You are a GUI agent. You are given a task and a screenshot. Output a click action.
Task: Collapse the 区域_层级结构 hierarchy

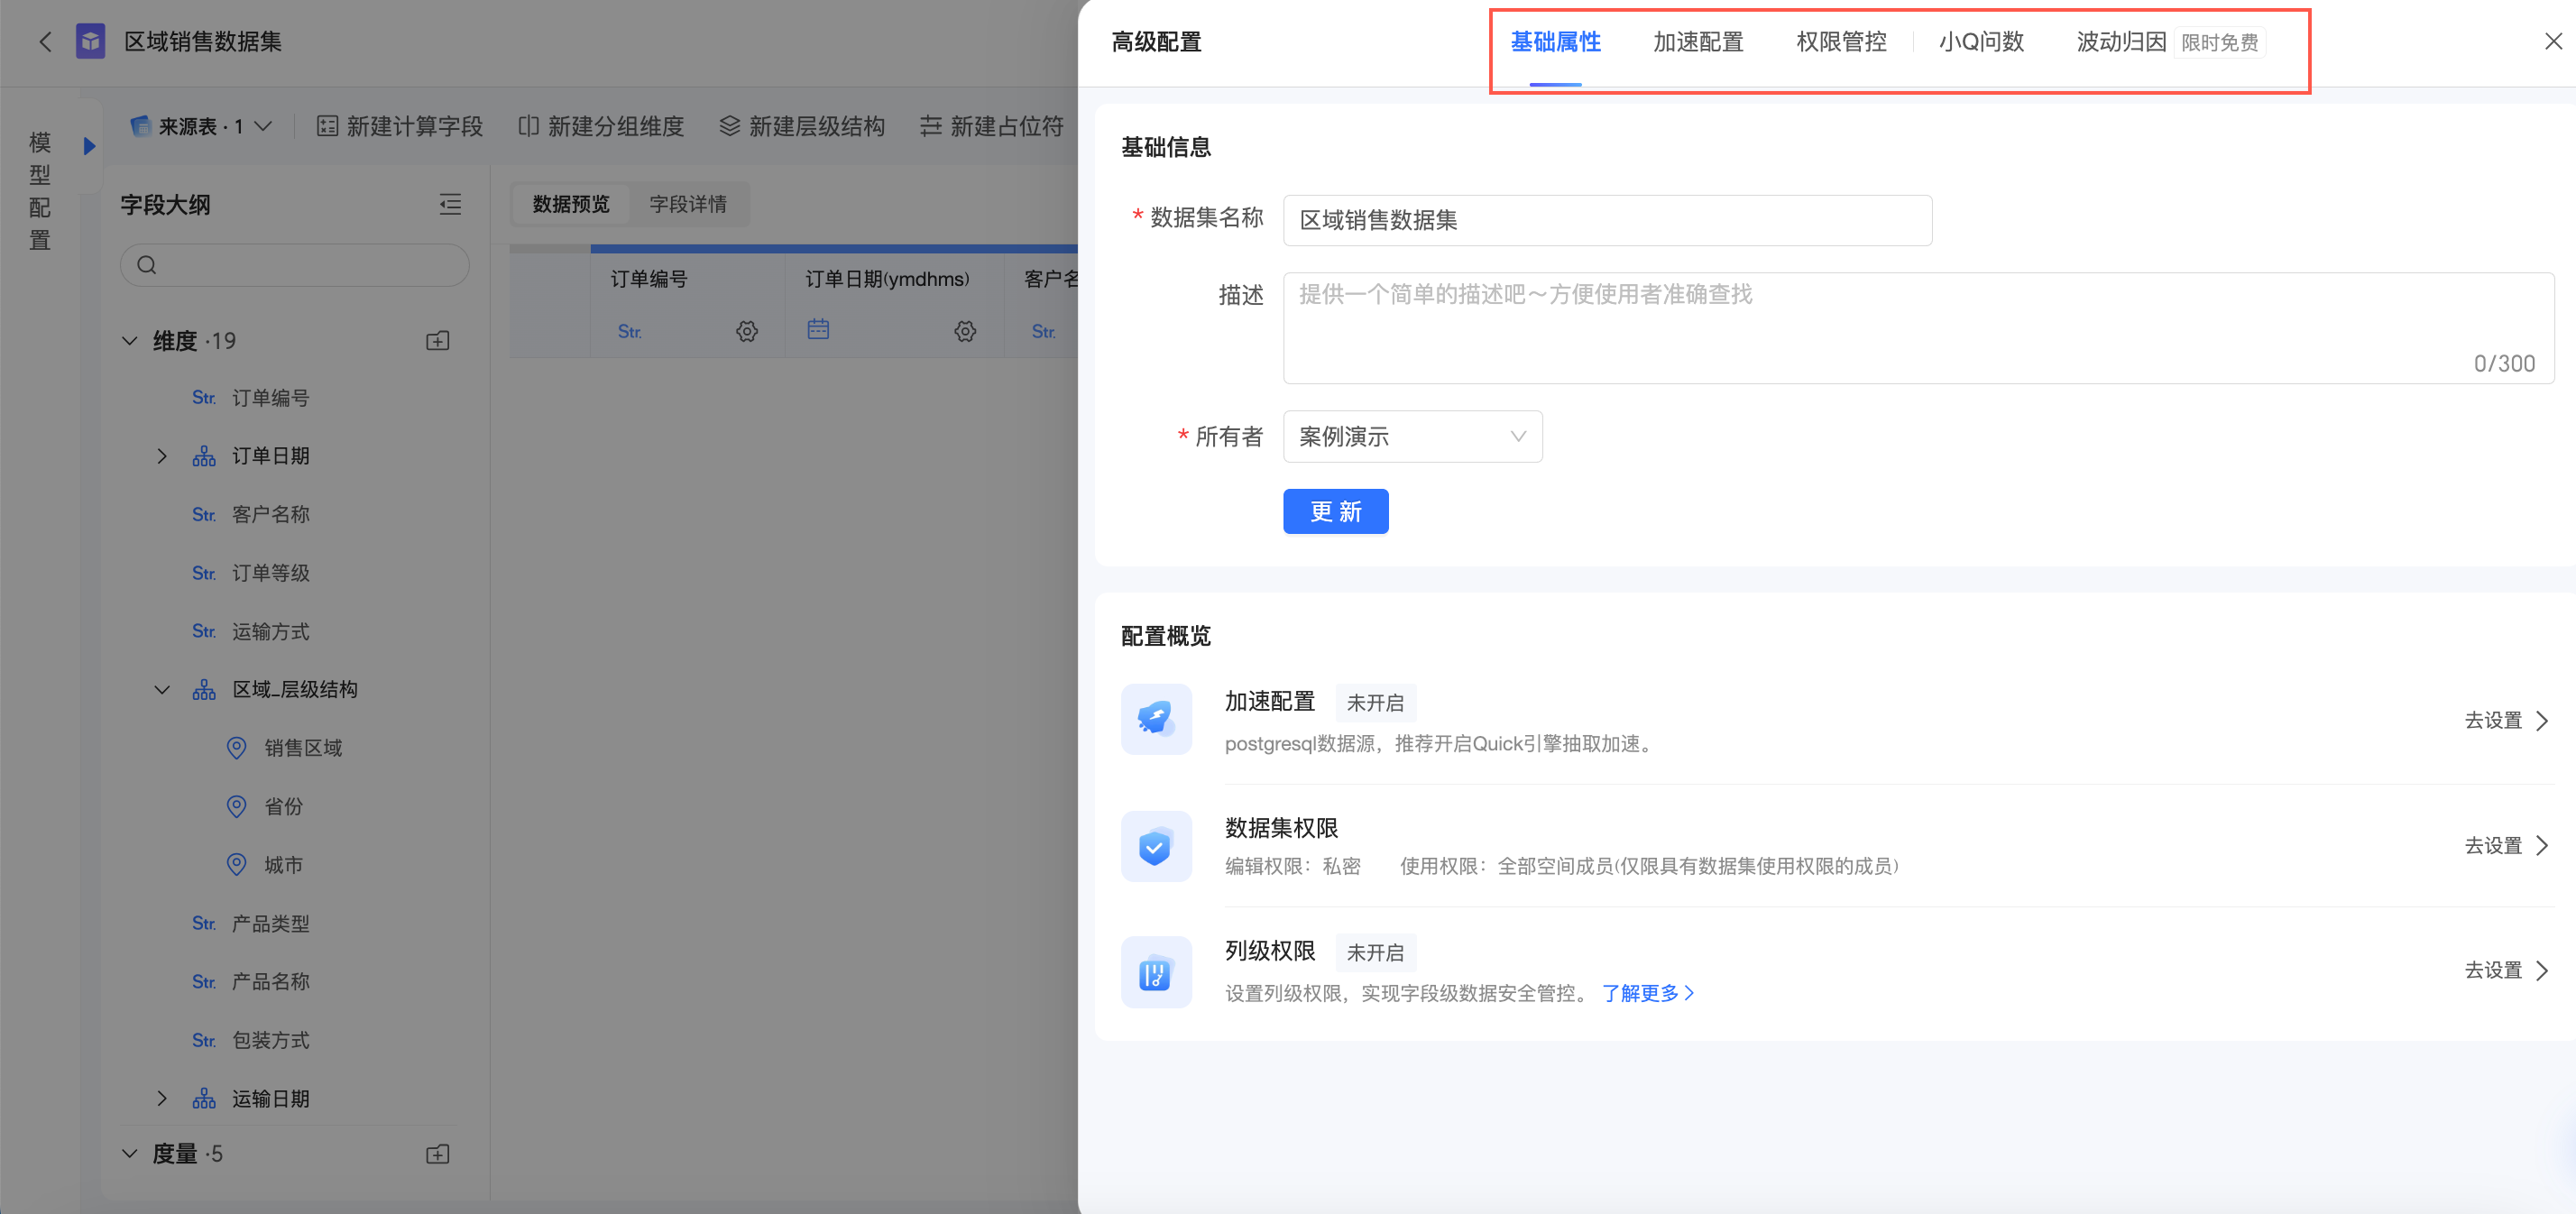tap(162, 690)
